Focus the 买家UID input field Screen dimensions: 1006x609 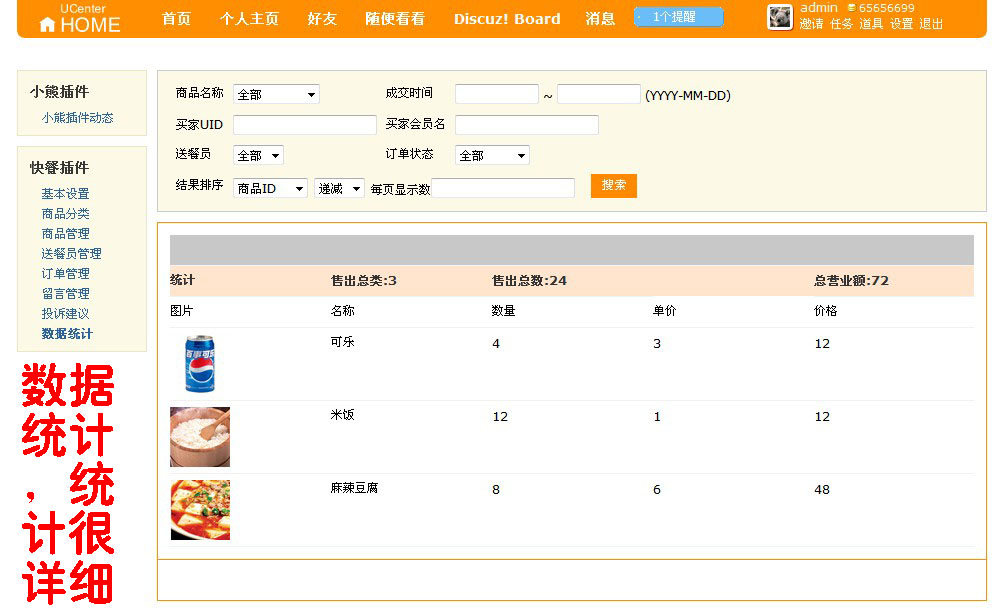[305, 124]
